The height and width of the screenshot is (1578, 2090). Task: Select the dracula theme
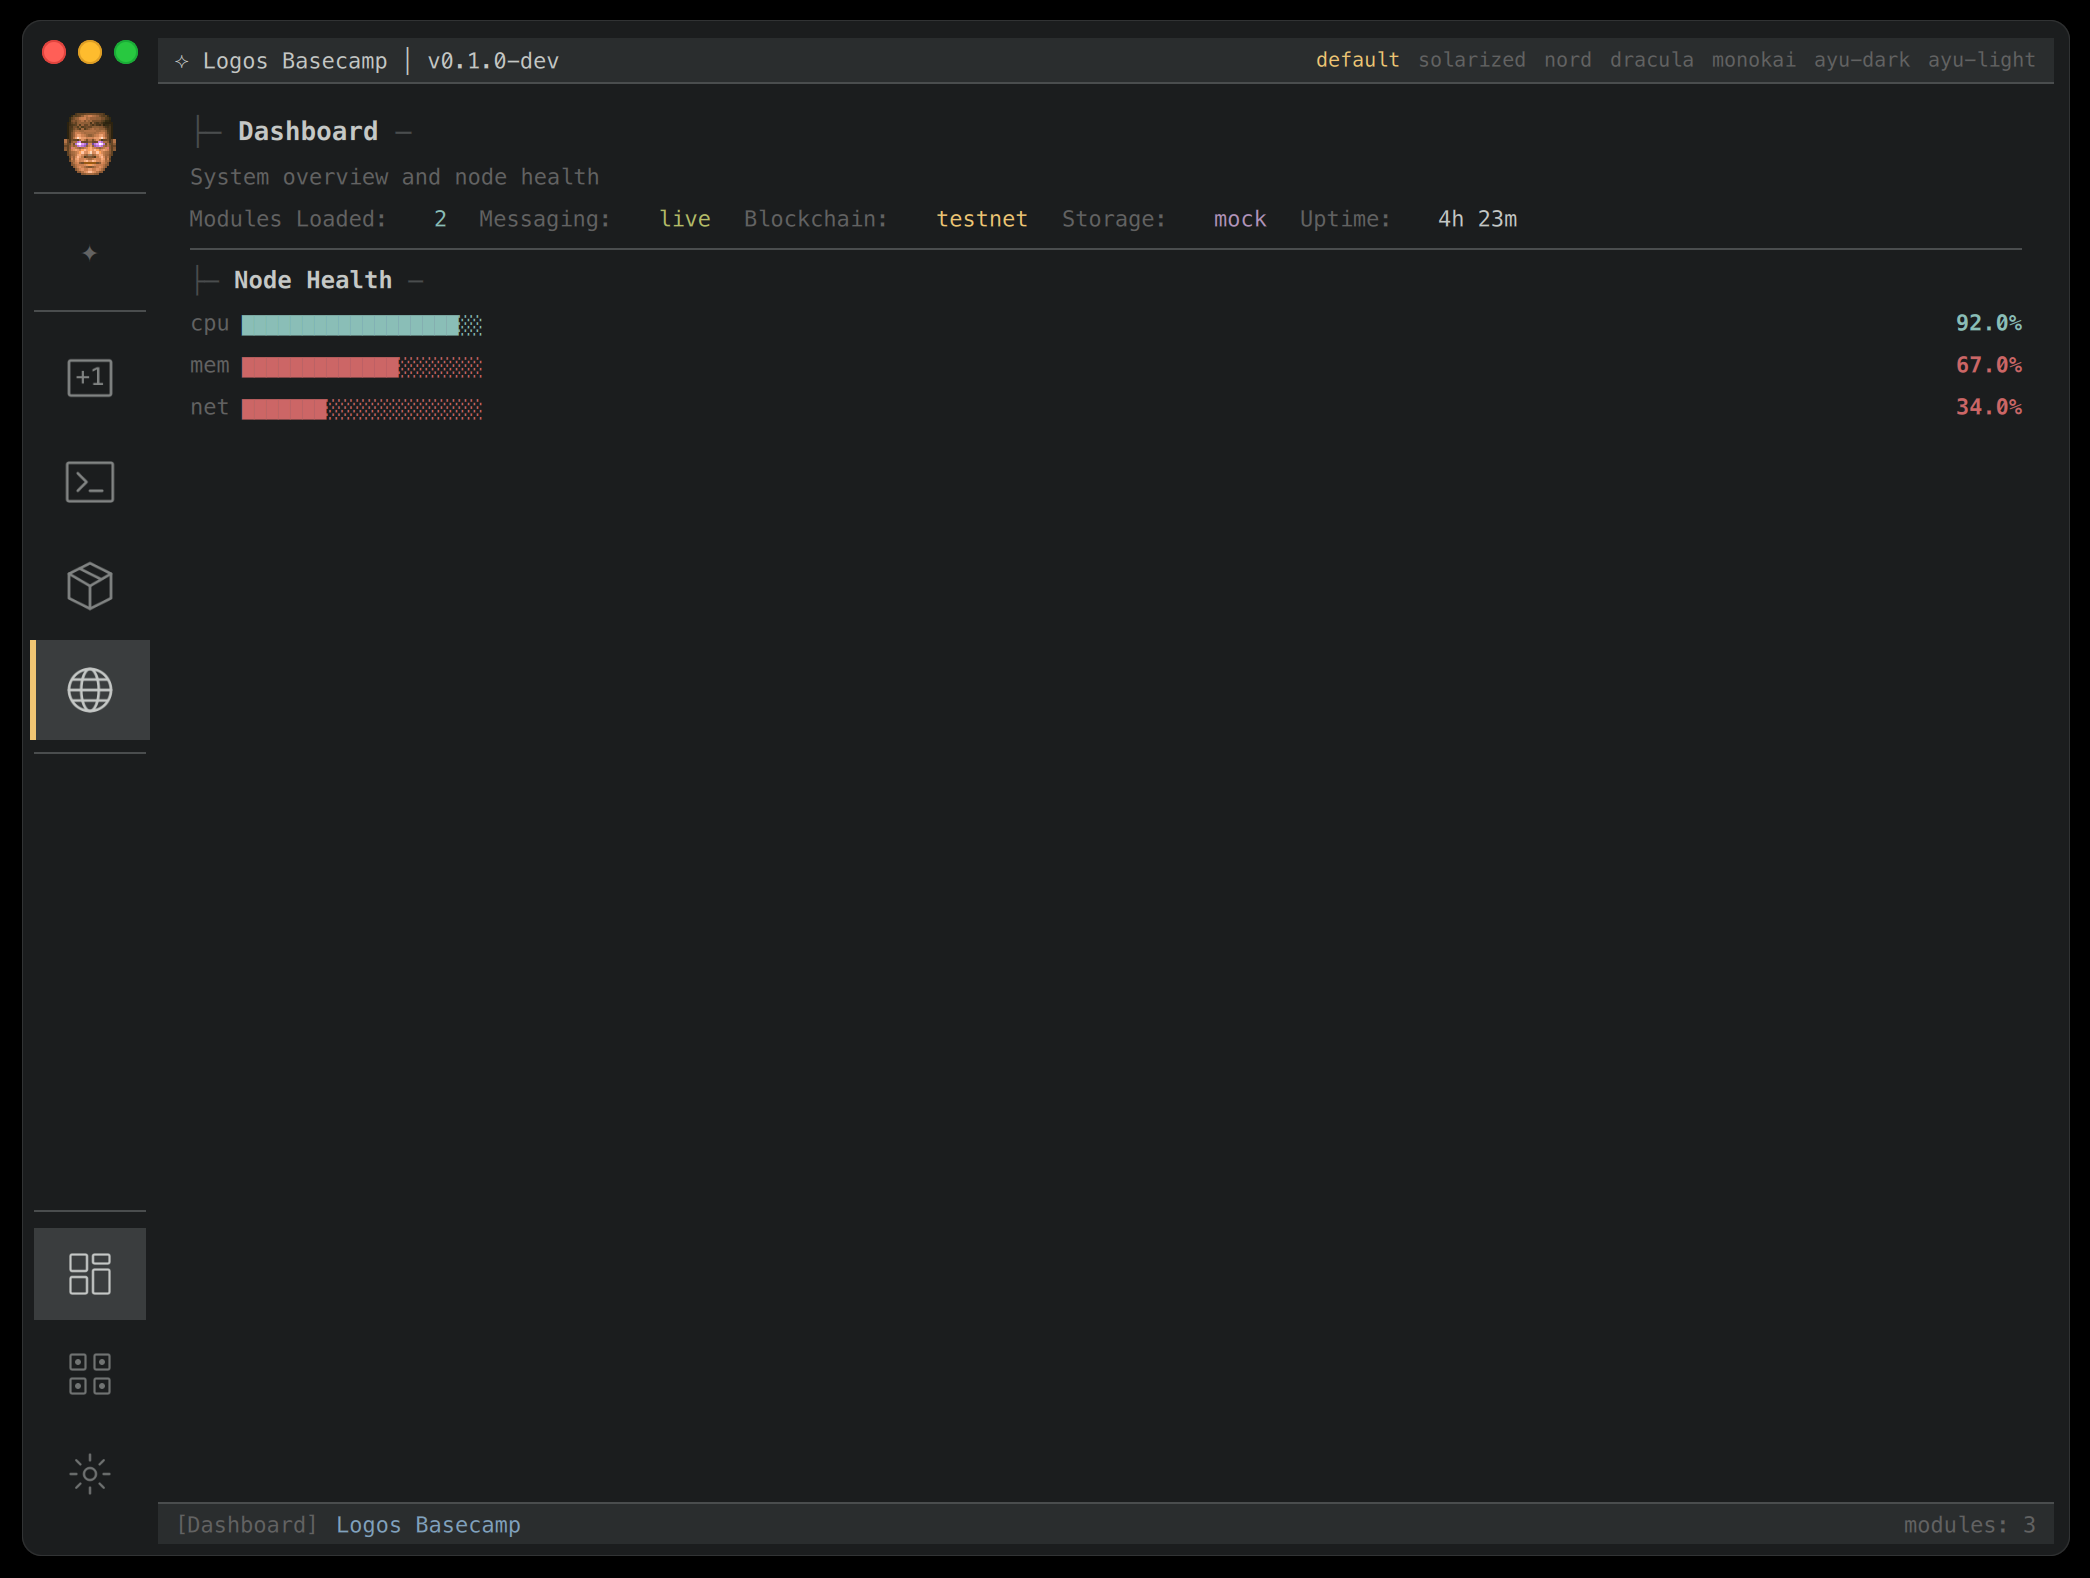1651,60
